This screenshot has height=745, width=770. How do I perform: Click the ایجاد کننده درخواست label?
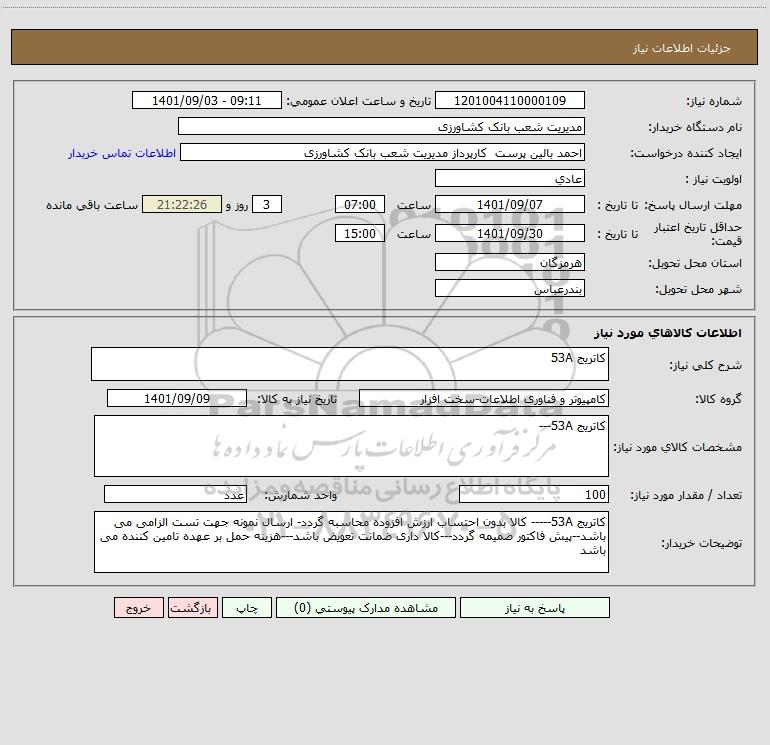pyautogui.click(x=686, y=153)
